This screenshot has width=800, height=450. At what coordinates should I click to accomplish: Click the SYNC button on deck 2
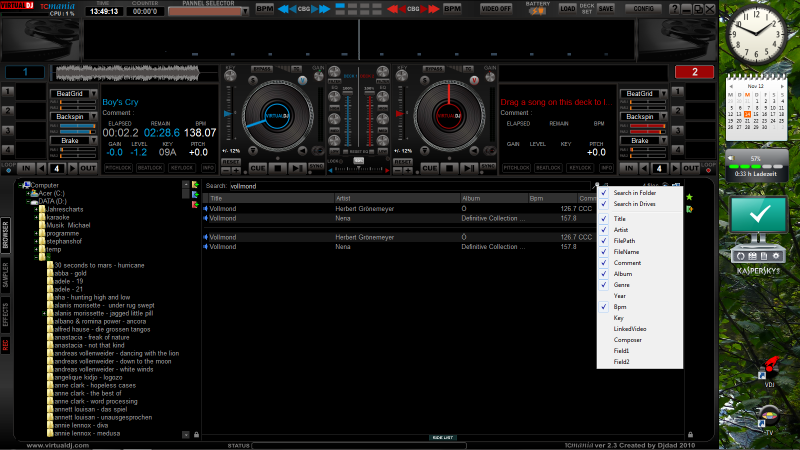tap(488, 167)
